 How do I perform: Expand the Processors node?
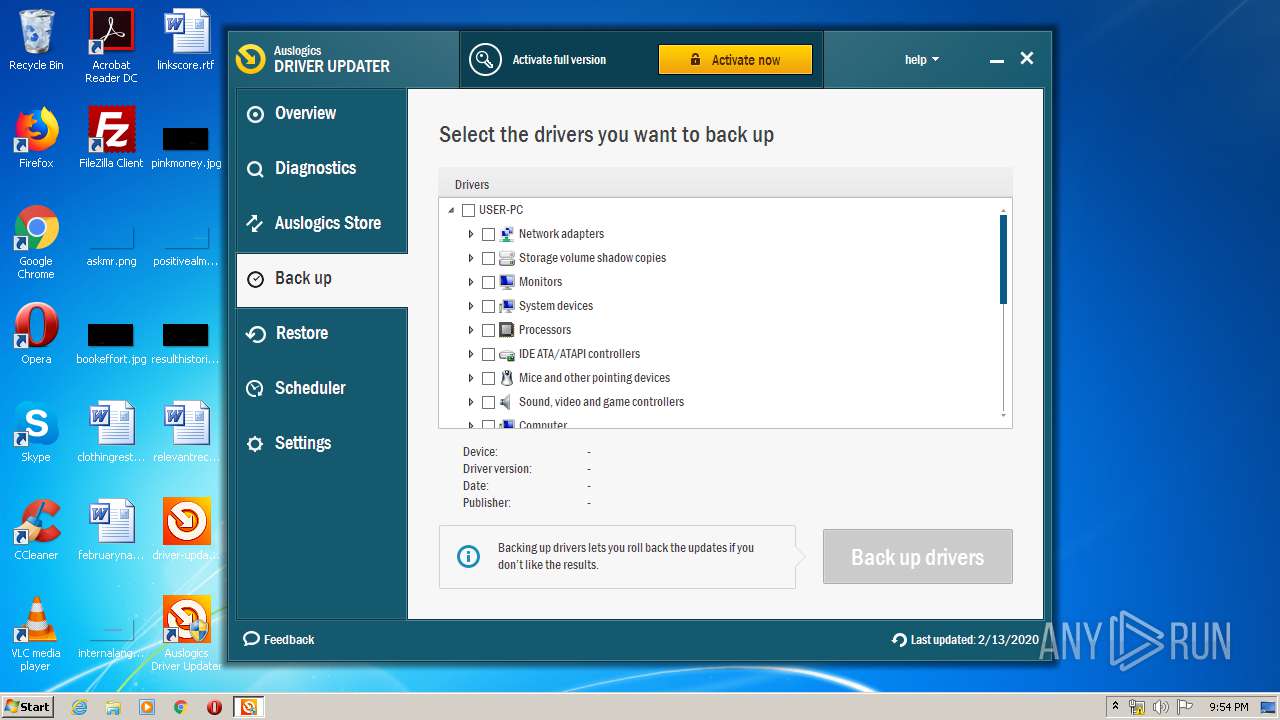[471, 330]
